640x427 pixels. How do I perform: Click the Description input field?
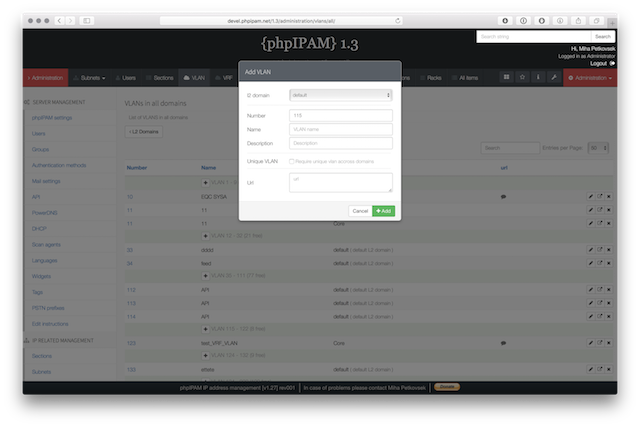340,143
